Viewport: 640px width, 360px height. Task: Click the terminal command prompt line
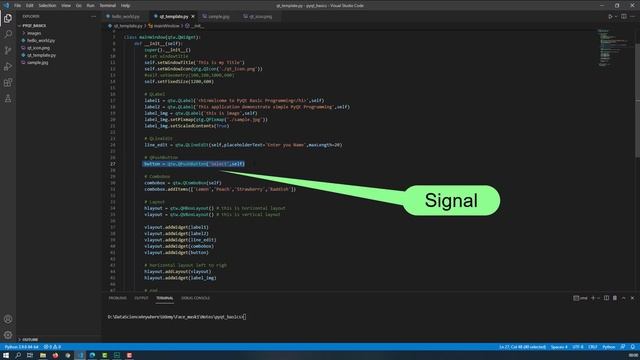click(x=176, y=317)
